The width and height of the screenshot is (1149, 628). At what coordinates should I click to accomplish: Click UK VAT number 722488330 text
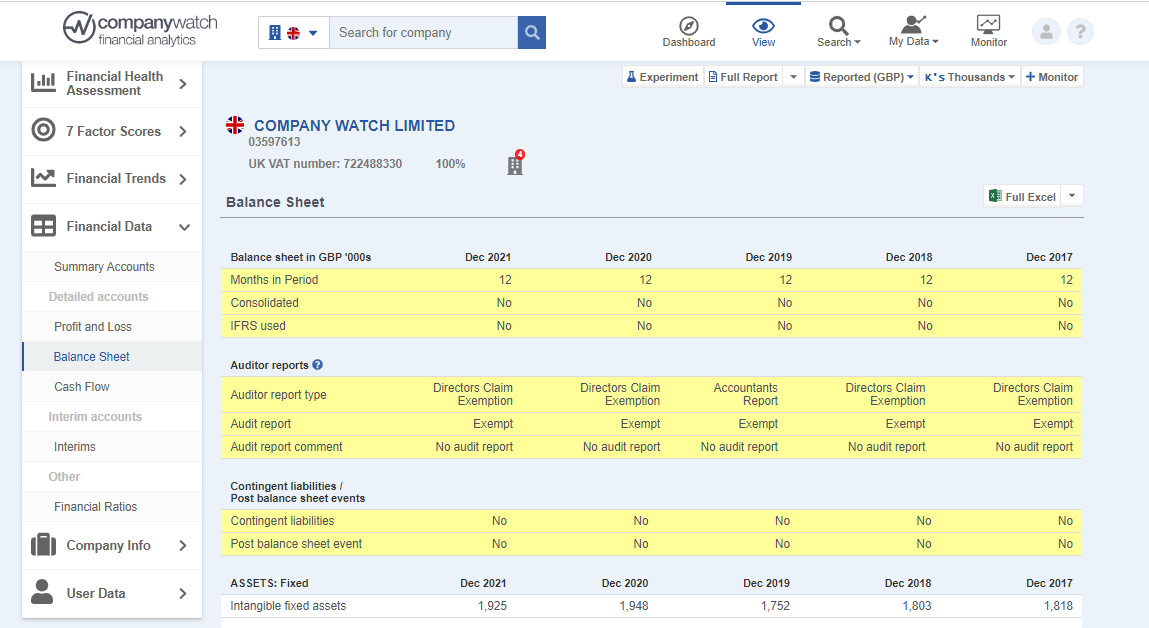point(325,164)
